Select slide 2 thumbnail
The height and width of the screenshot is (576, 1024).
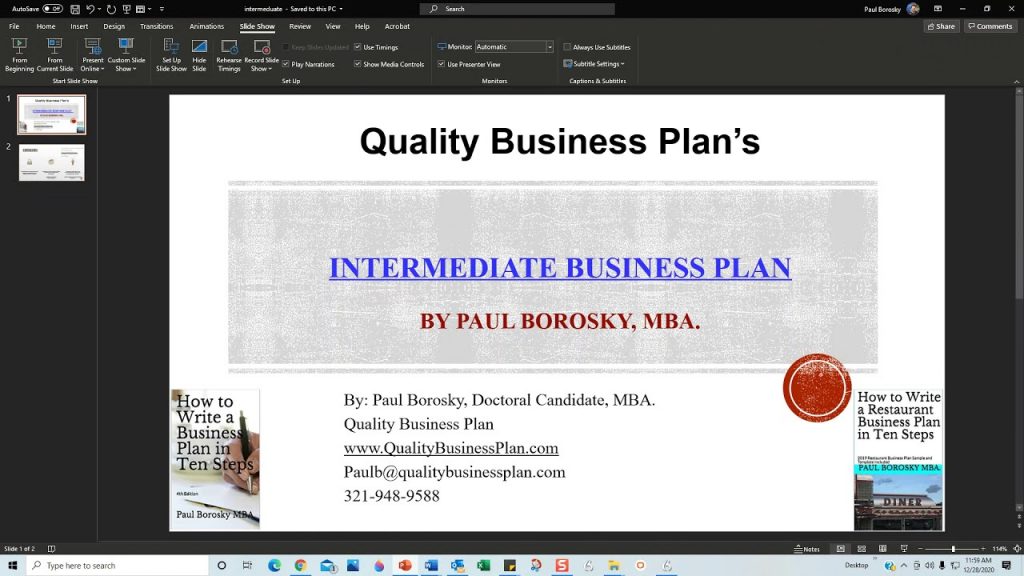(x=52, y=162)
